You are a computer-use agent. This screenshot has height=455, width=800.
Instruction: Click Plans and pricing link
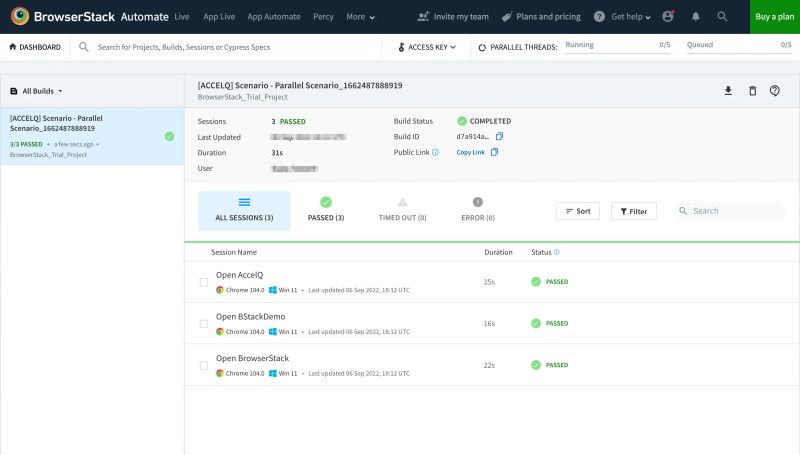pos(548,16)
